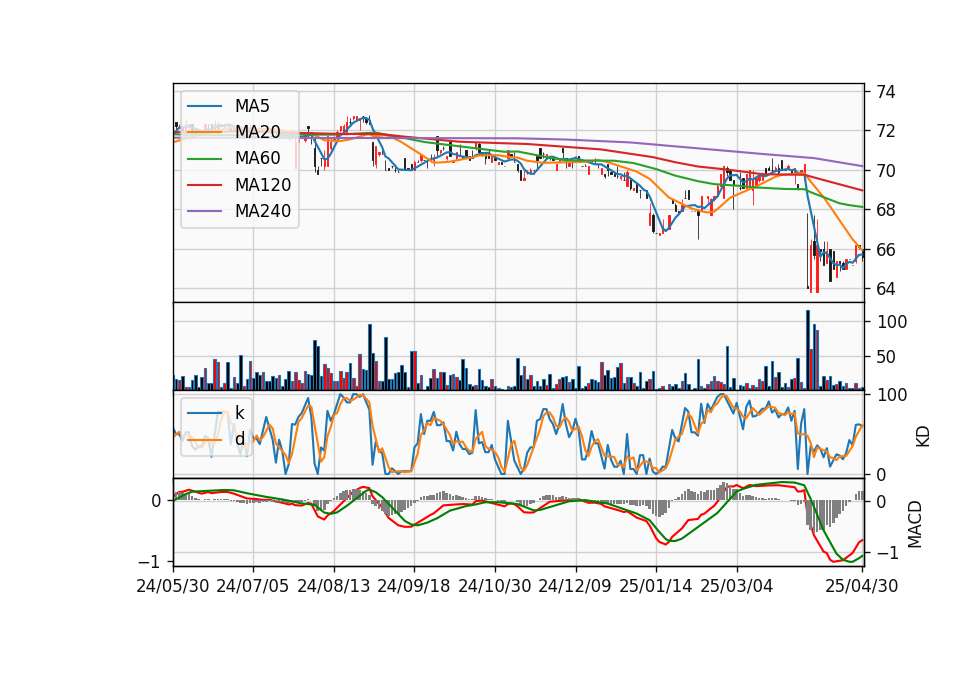Click the 50 volume axis tick label
This screenshot has width=960, height=690.
pos(886,357)
